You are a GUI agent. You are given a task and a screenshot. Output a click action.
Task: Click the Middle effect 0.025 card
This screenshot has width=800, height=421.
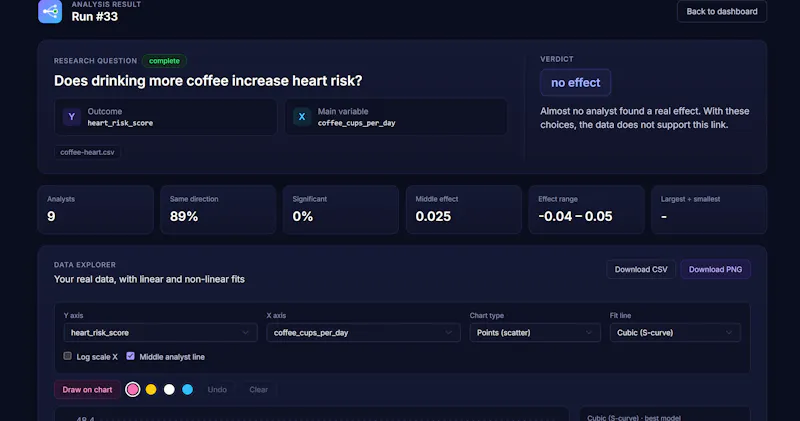pyautogui.click(x=464, y=210)
